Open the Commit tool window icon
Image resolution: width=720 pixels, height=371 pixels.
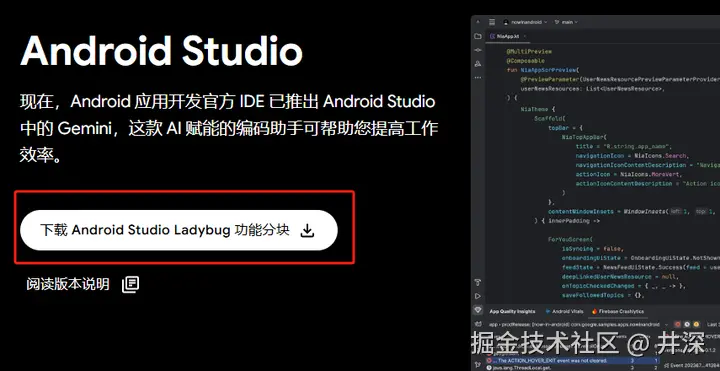pyautogui.click(x=478, y=50)
